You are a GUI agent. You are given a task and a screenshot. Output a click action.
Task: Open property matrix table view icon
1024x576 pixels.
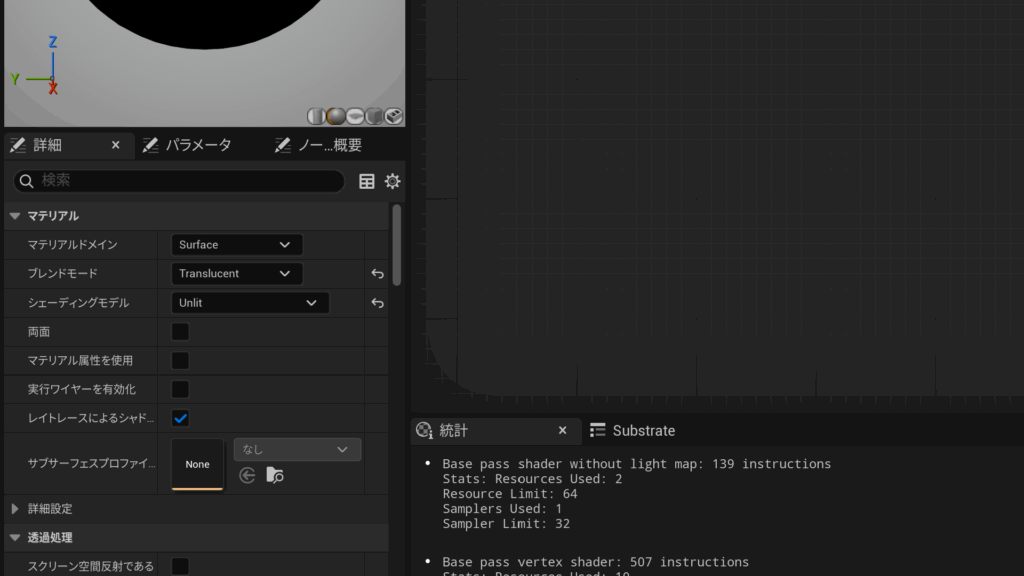(367, 181)
